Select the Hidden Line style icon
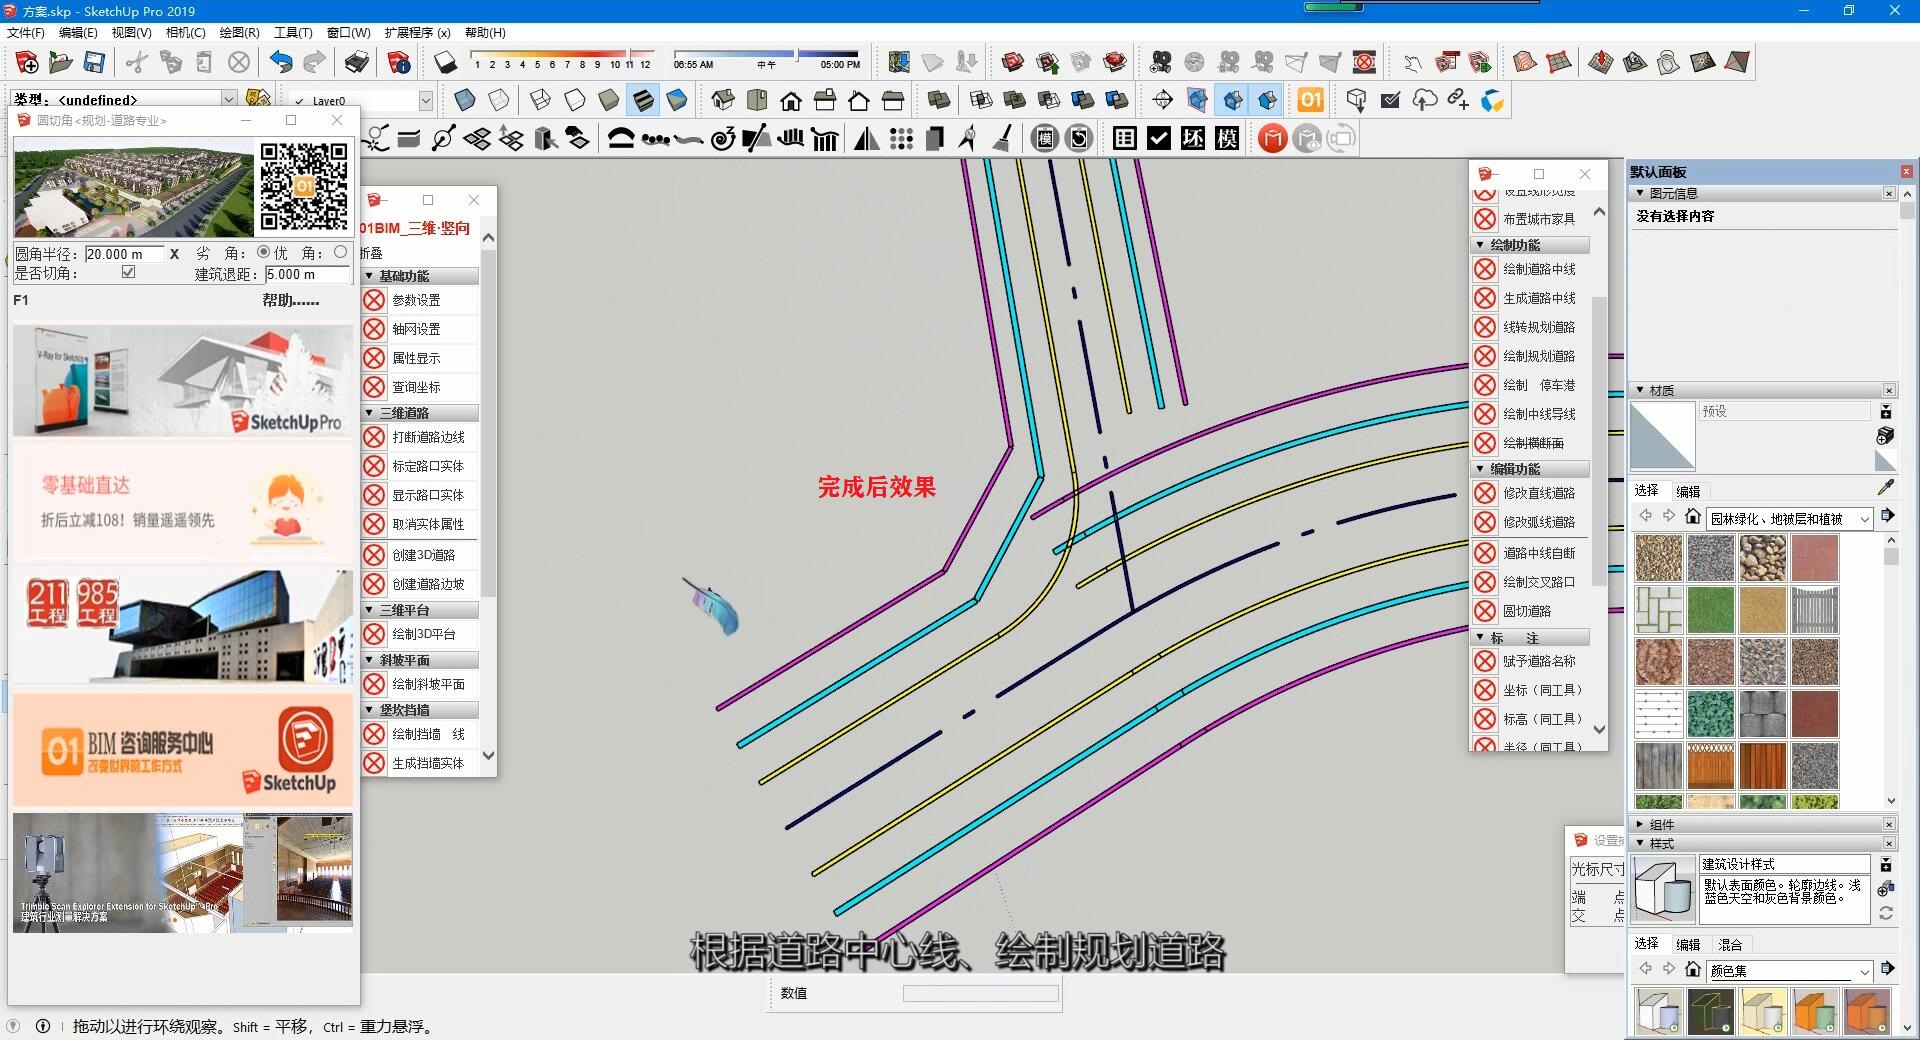This screenshot has width=1920, height=1040. pos(575,100)
